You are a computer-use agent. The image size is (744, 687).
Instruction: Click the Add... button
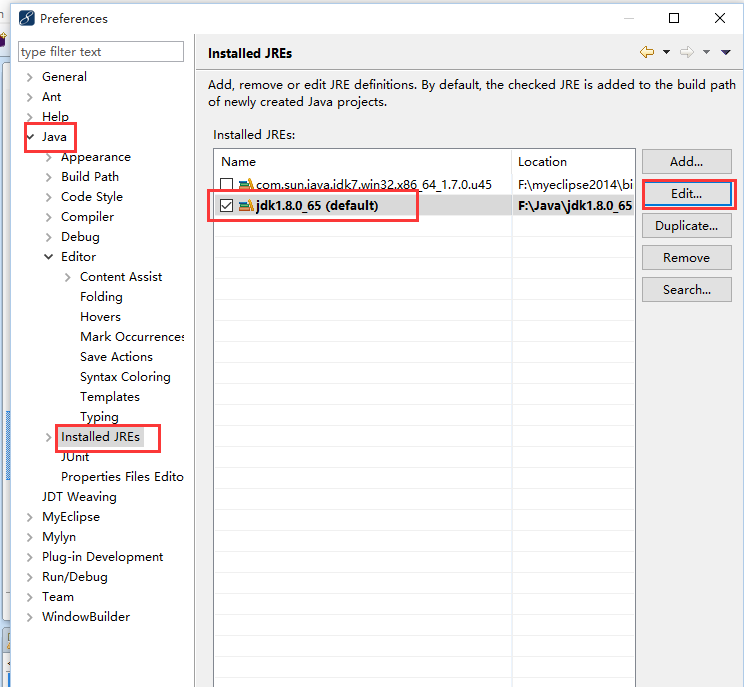coord(687,162)
